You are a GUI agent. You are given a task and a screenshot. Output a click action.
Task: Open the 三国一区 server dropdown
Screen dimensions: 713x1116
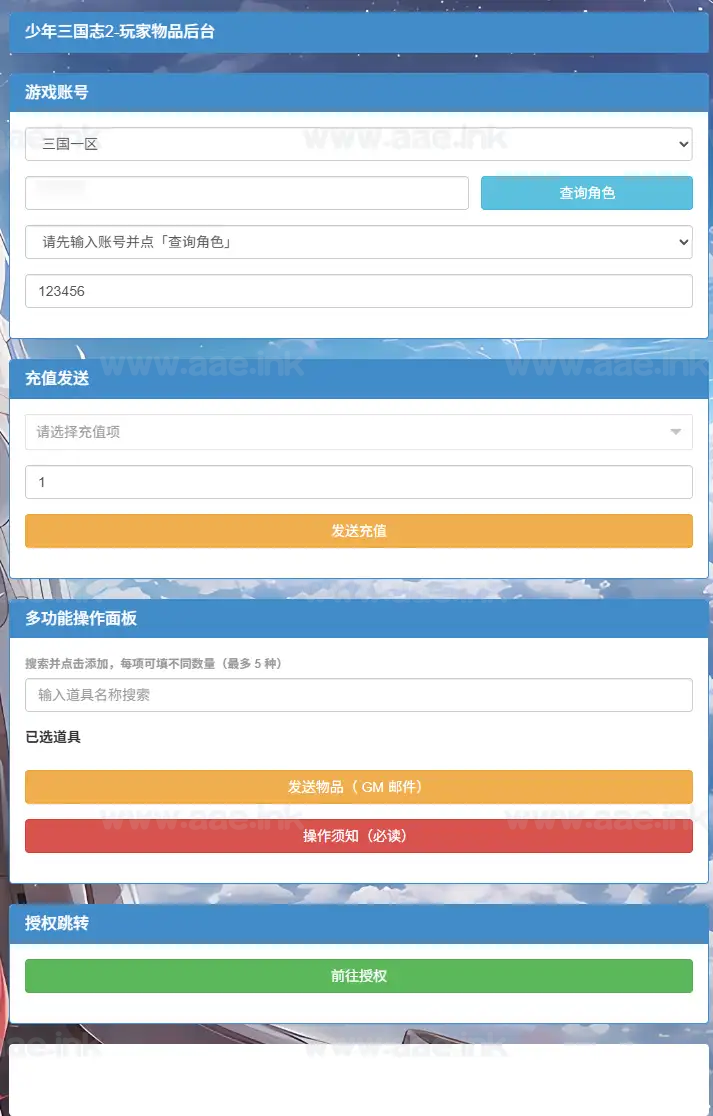[359, 144]
